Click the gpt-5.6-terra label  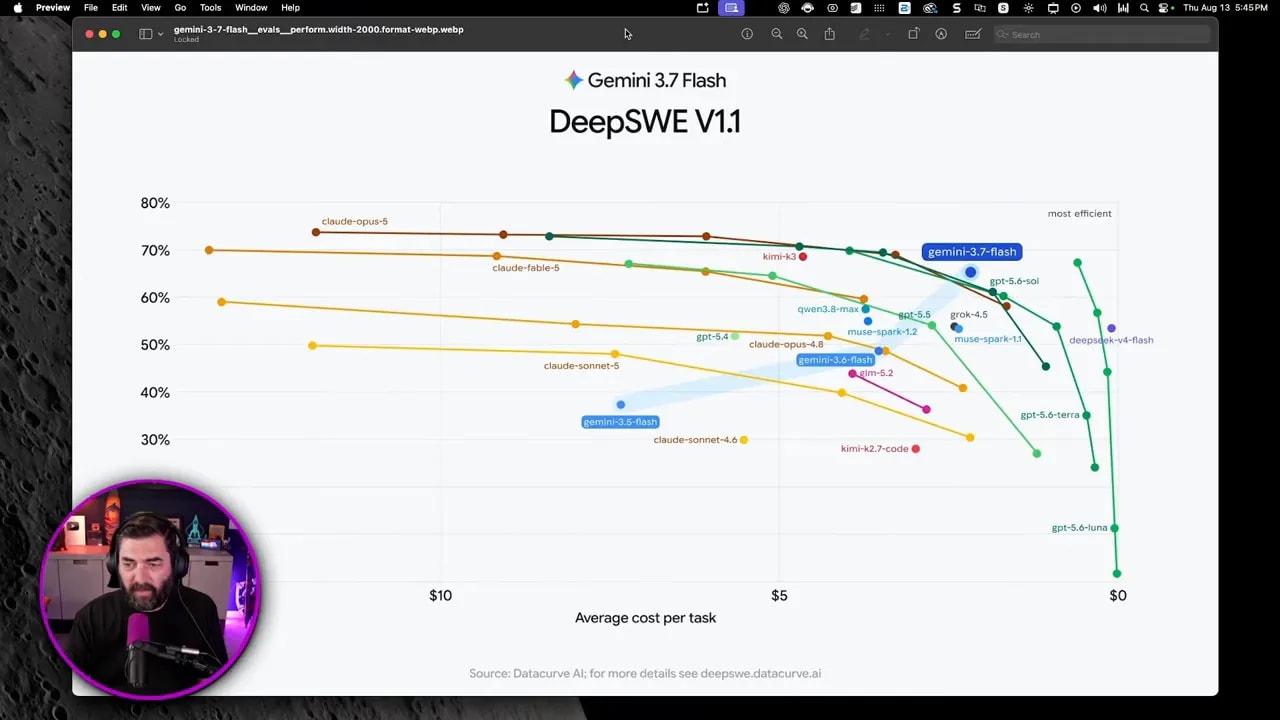pyautogui.click(x=1050, y=415)
